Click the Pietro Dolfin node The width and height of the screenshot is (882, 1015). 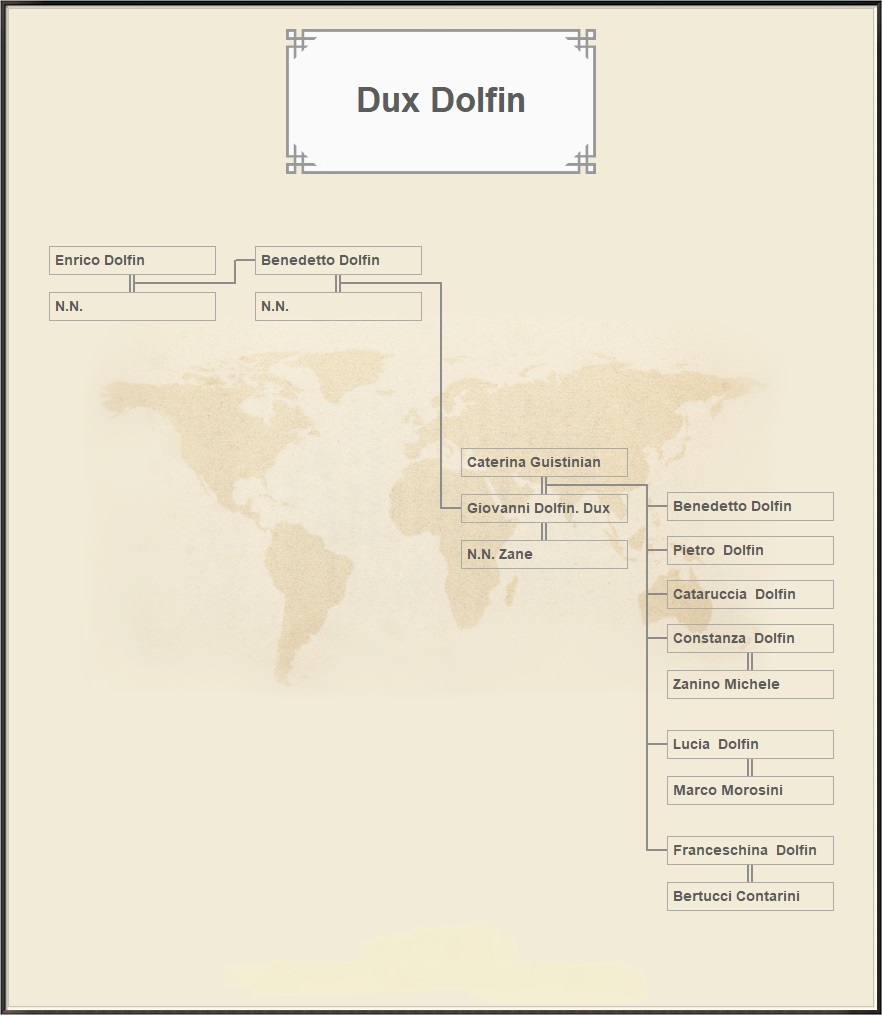tap(750, 550)
